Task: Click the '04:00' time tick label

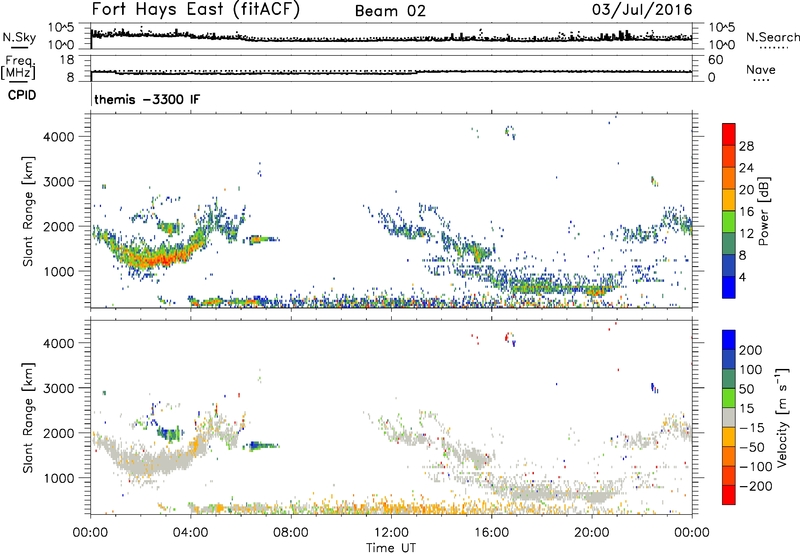Action: point(190,533)
